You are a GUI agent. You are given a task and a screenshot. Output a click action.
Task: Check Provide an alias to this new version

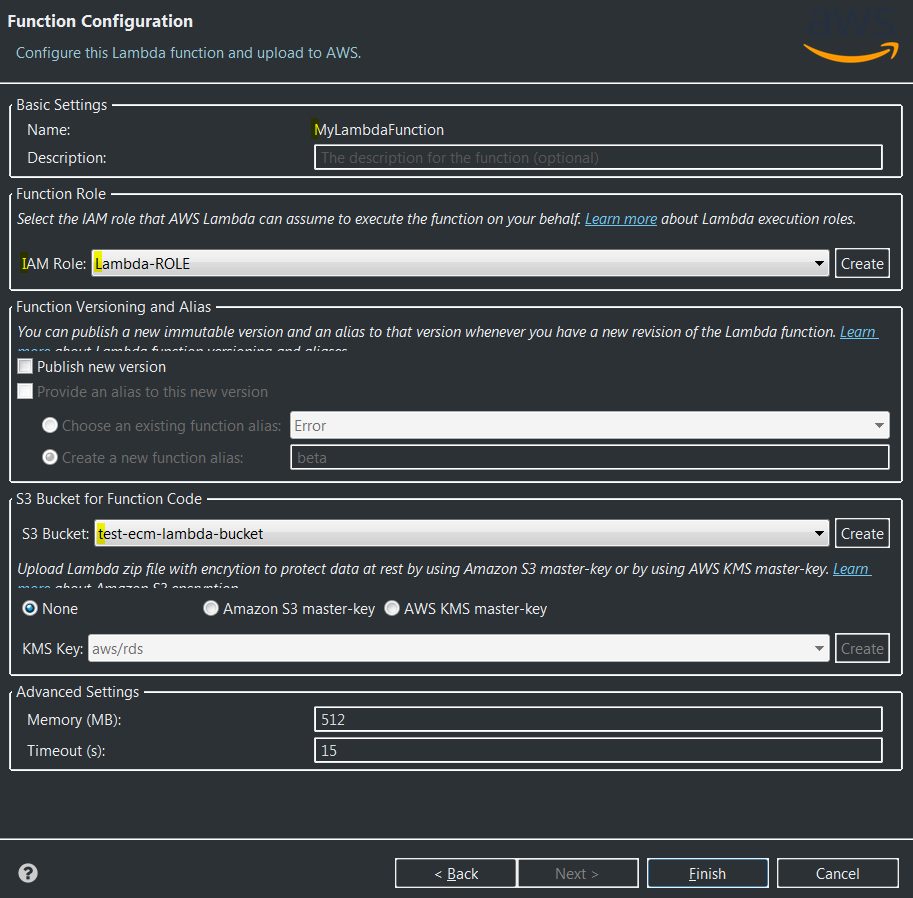coord(25,391)
